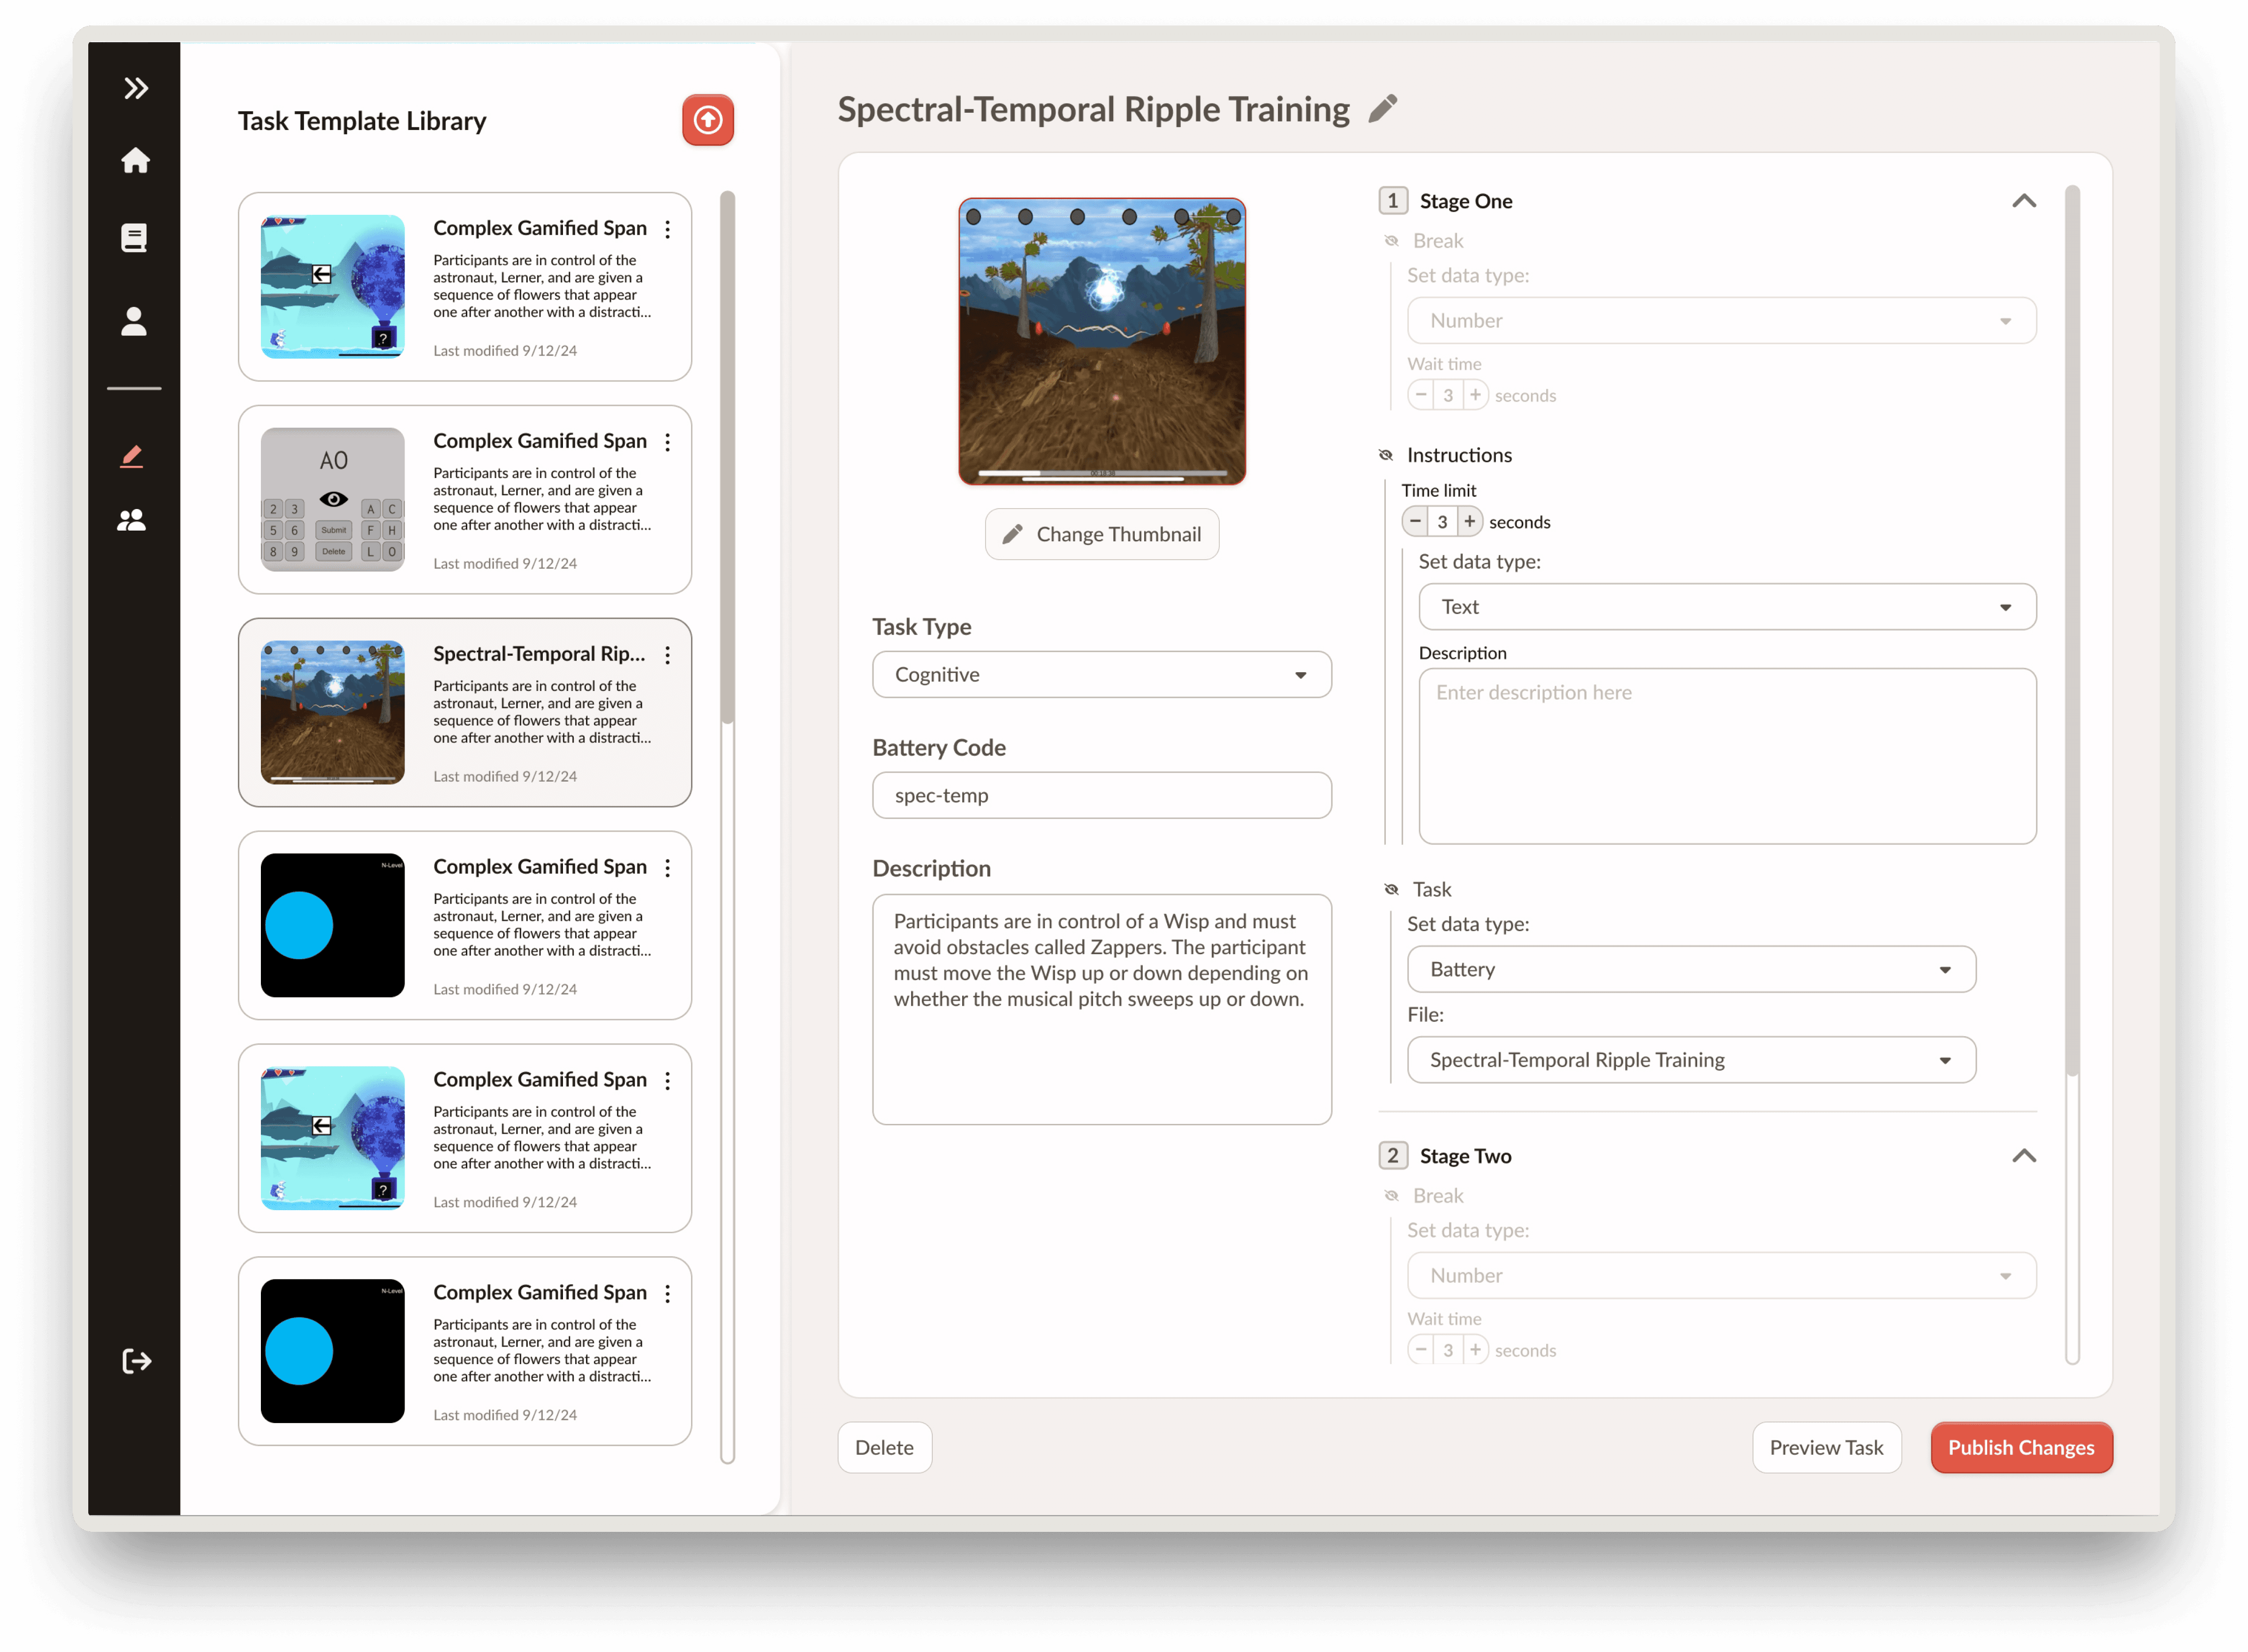Click the logout icon in sidebar

click(136, 1361)
